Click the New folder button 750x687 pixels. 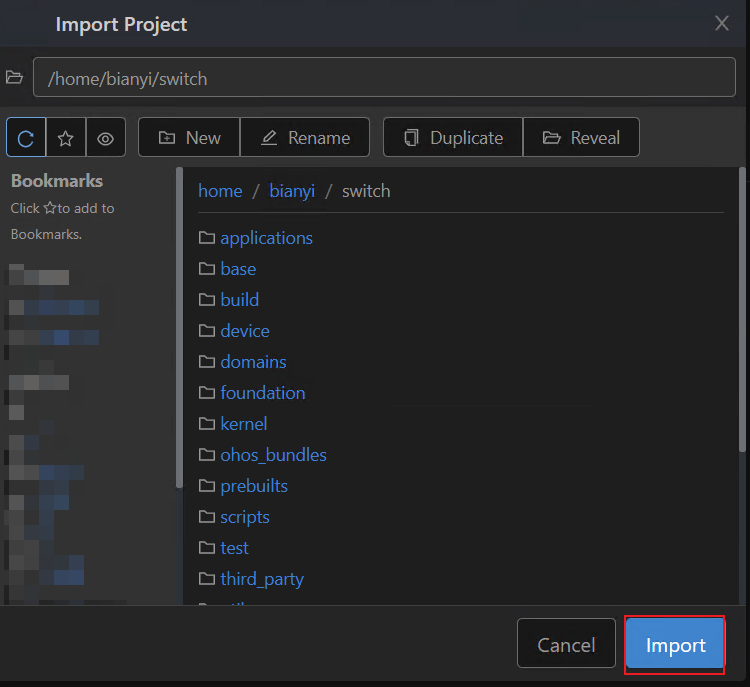click(189, 138)
